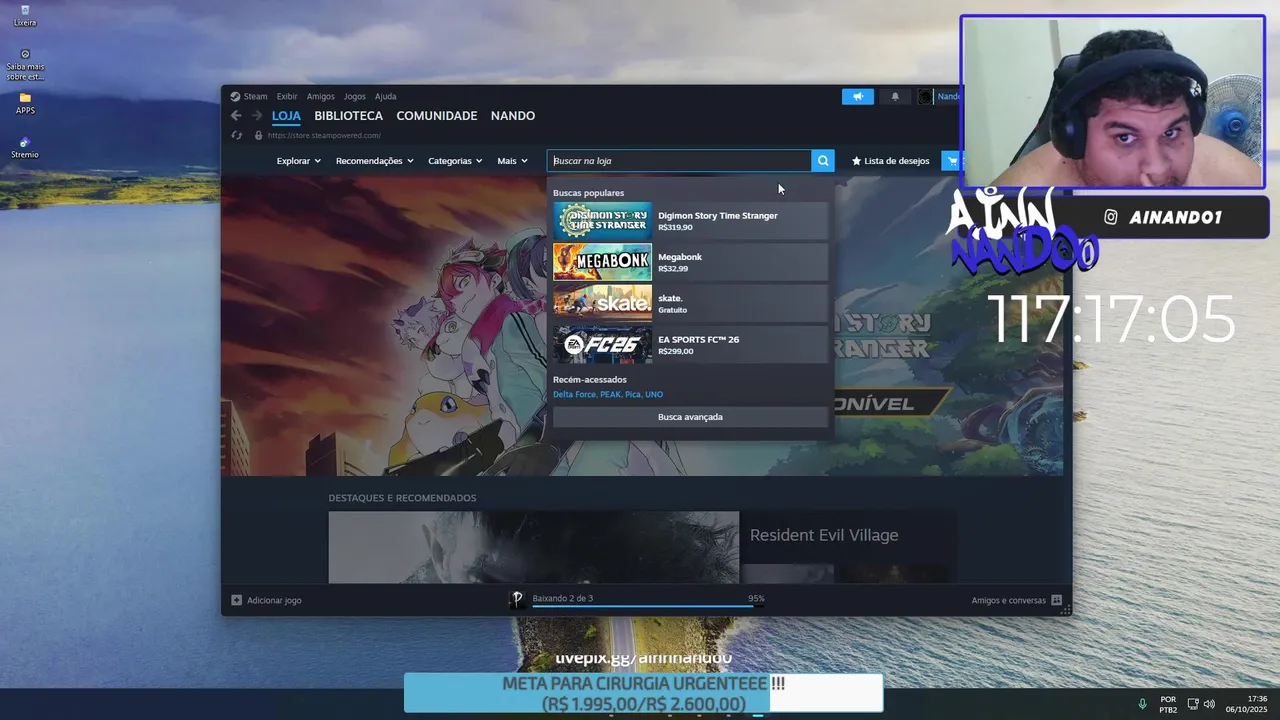Open the bell notifications icon

895,97
